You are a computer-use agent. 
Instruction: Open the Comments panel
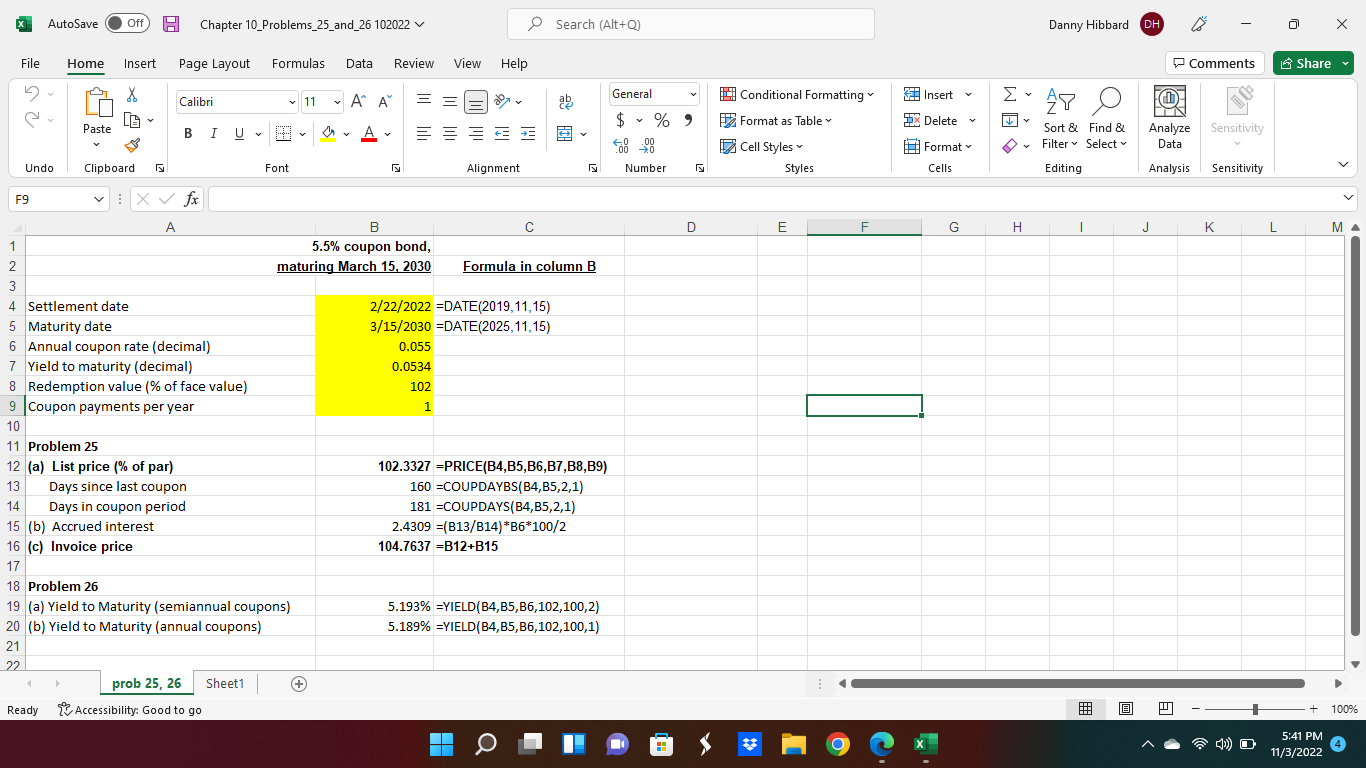(1214, 62)
